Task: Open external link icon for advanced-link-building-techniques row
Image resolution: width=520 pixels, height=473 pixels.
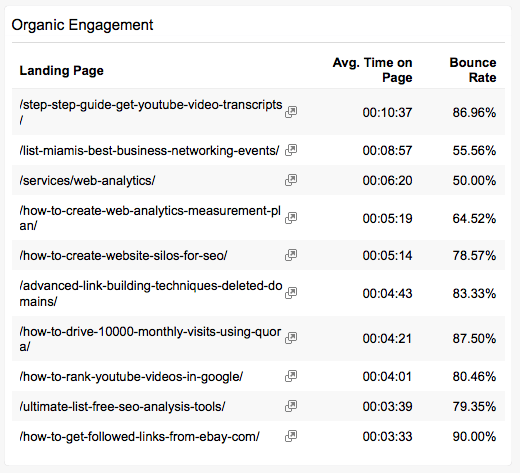Action: click(291, 293)
